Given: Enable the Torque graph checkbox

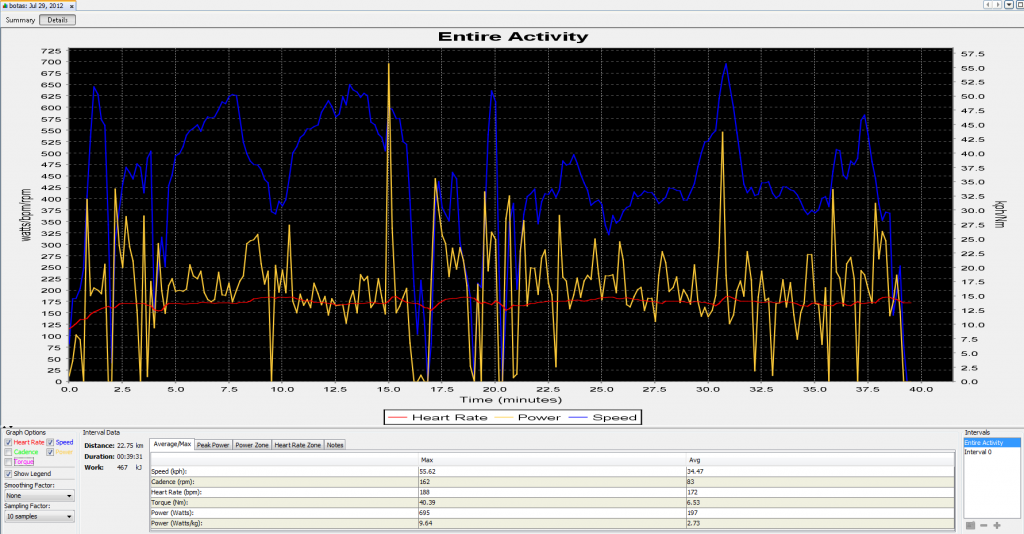Looking at the screenshot, I should (x=8, y=462).
